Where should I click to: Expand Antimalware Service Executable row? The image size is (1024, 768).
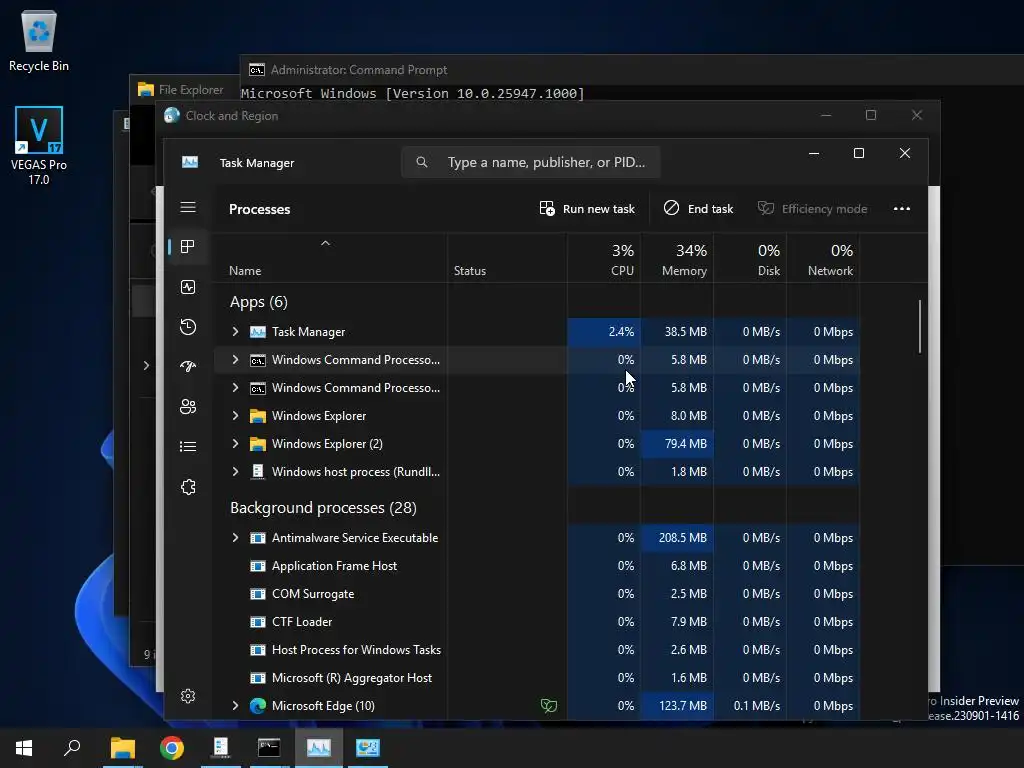[x=235, y=538]
